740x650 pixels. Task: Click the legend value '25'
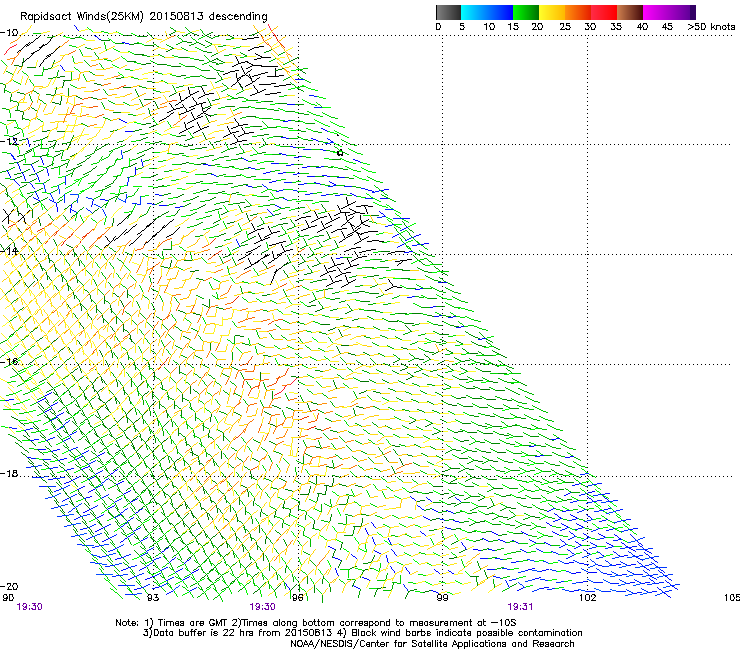[565, 26]
